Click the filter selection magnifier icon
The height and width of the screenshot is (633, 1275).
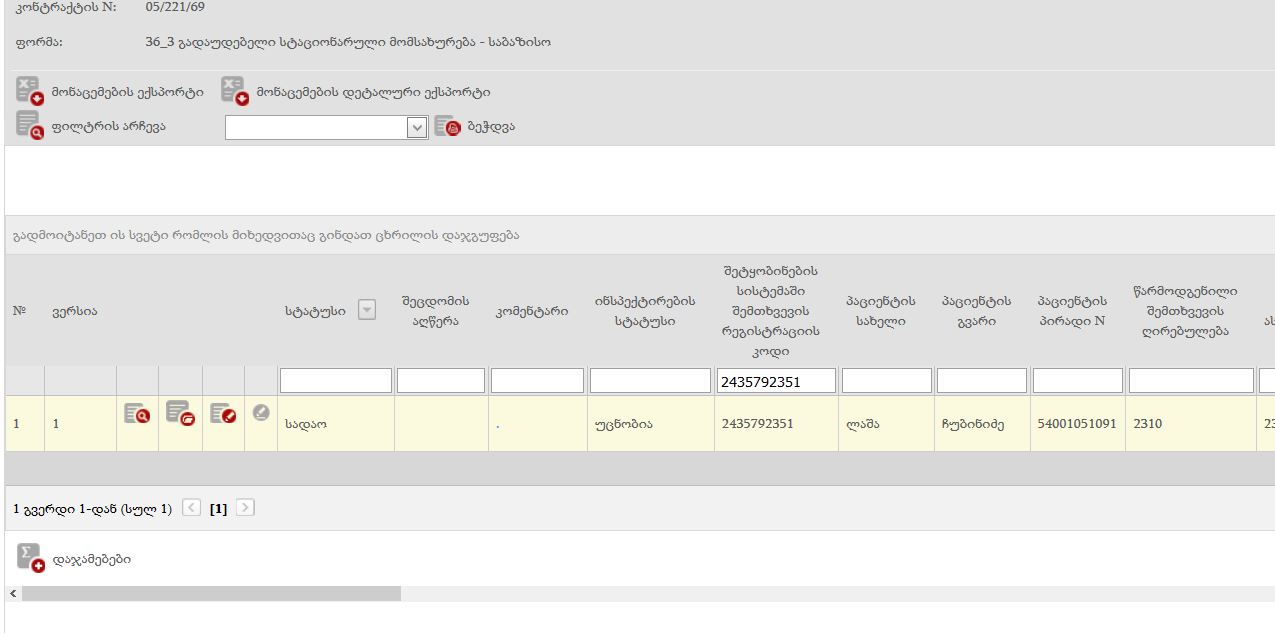pos(30,126)
